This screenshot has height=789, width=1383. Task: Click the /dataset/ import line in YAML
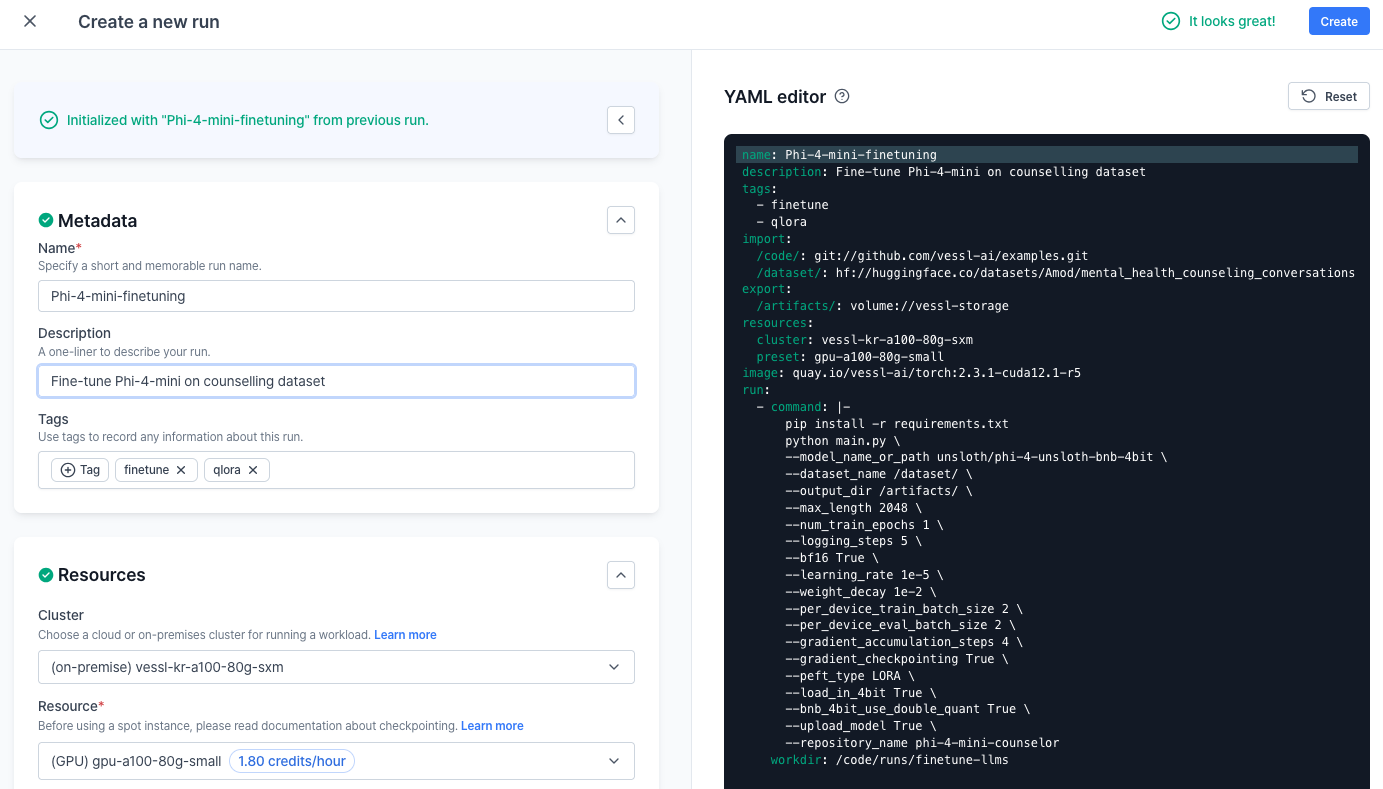click(x=1055, y=273)
